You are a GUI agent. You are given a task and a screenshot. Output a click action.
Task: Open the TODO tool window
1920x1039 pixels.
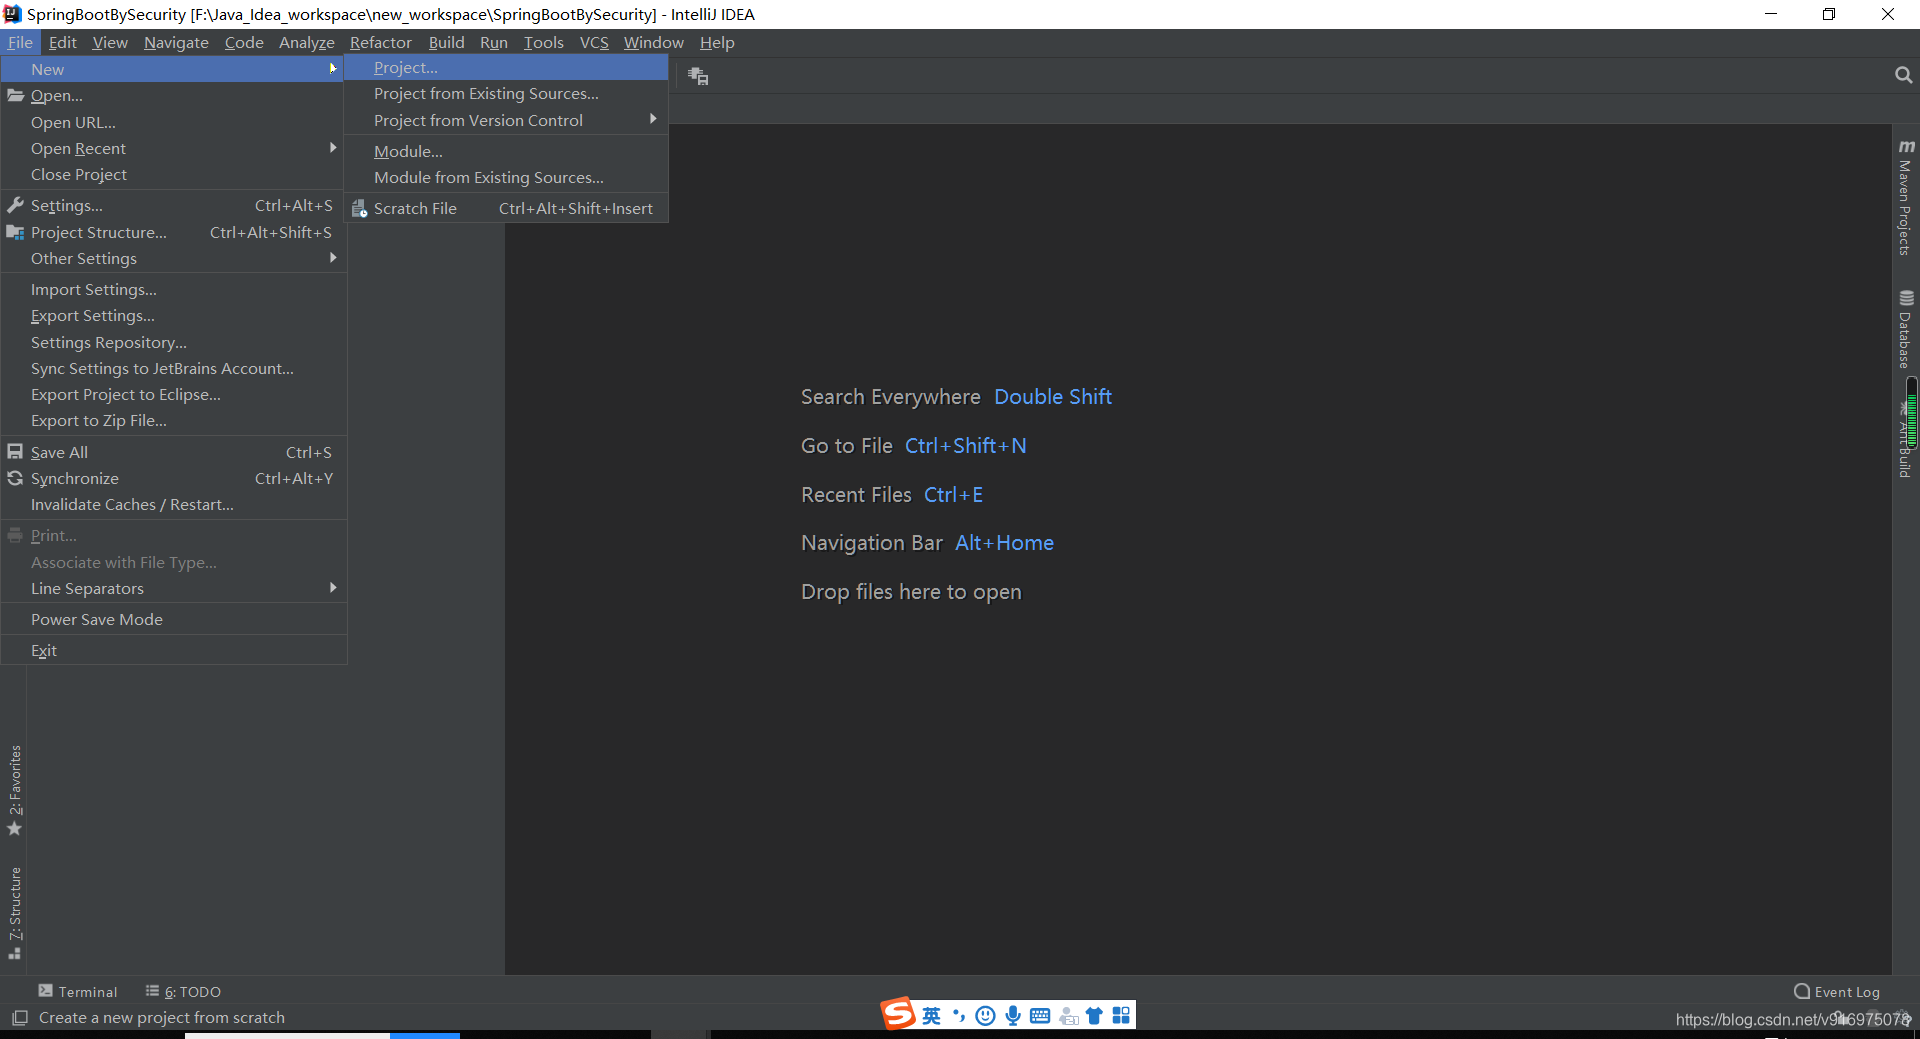click(x=183, y=991)
